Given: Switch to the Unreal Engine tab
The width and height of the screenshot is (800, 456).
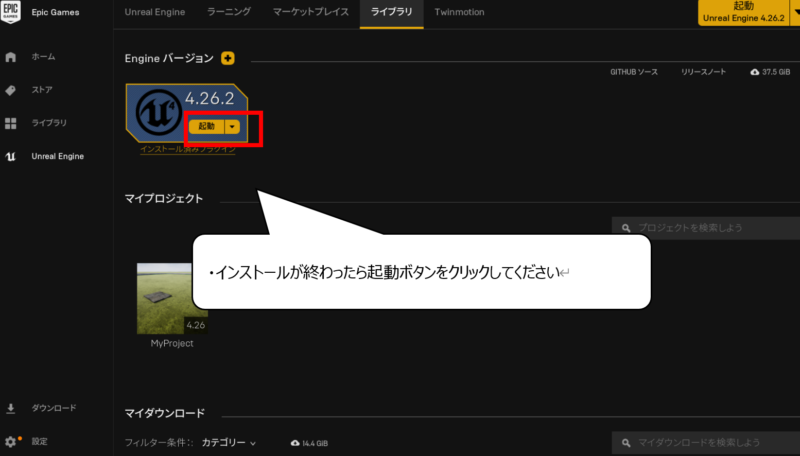Looking at the screenshot, I should pyautogui.click(x=155, y=12).
